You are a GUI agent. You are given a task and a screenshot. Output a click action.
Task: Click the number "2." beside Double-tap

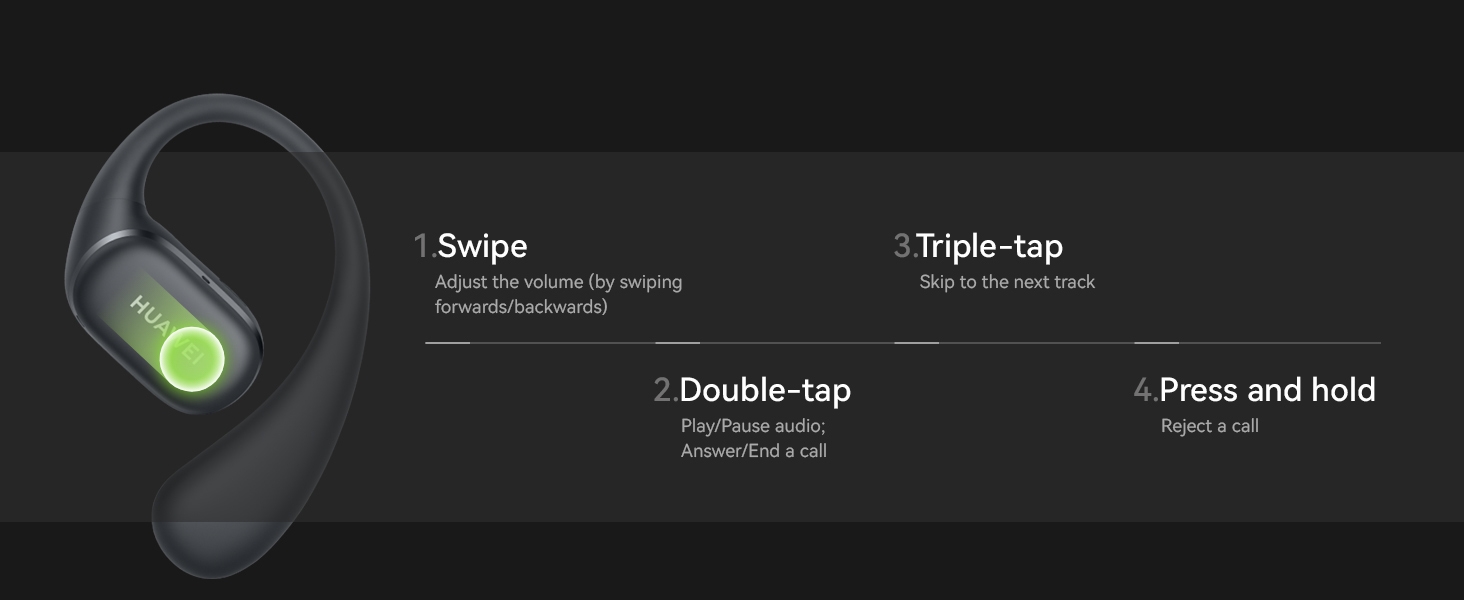point(665,390)
